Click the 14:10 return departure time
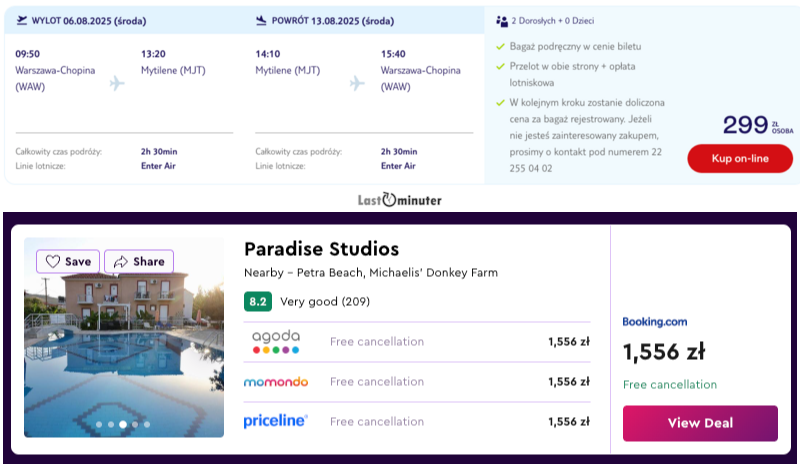The width and height of the screenshot is (800, 464). pos(268,54)
